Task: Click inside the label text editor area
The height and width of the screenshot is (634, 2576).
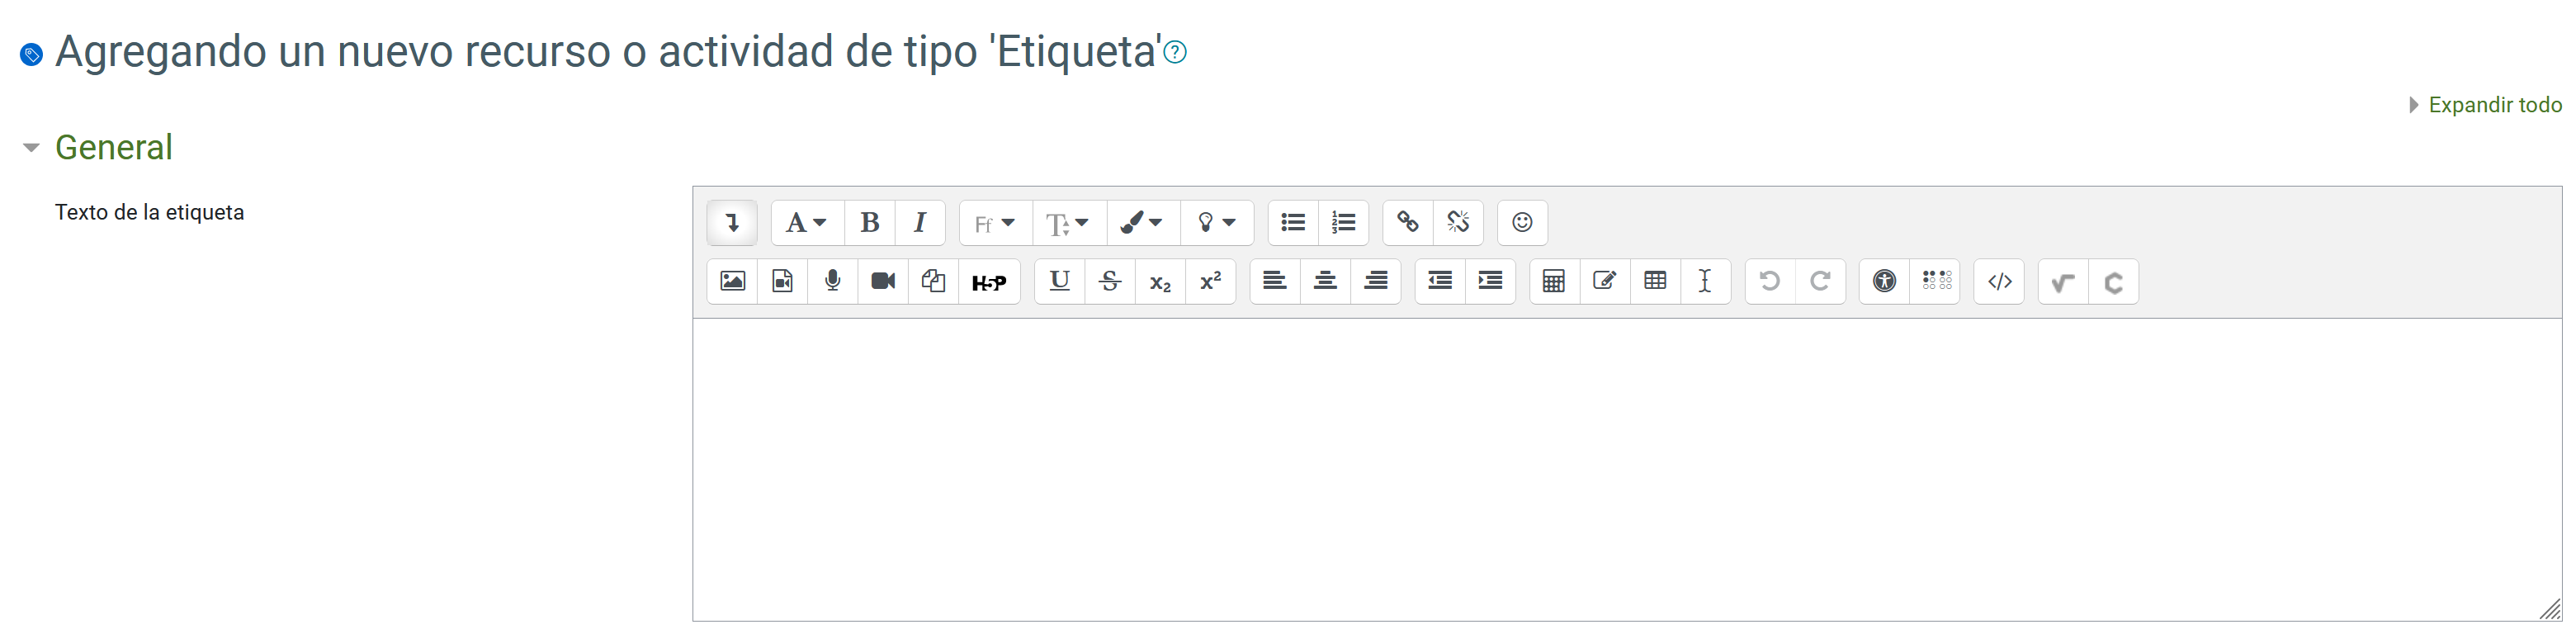Action: pos(1627,470)
